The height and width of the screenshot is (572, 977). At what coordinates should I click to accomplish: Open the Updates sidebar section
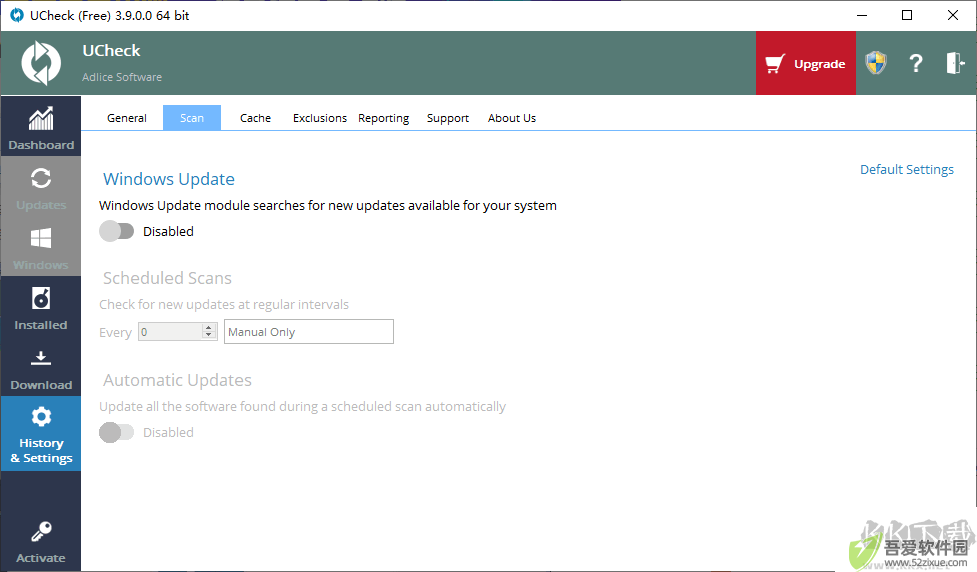[41, 187]
